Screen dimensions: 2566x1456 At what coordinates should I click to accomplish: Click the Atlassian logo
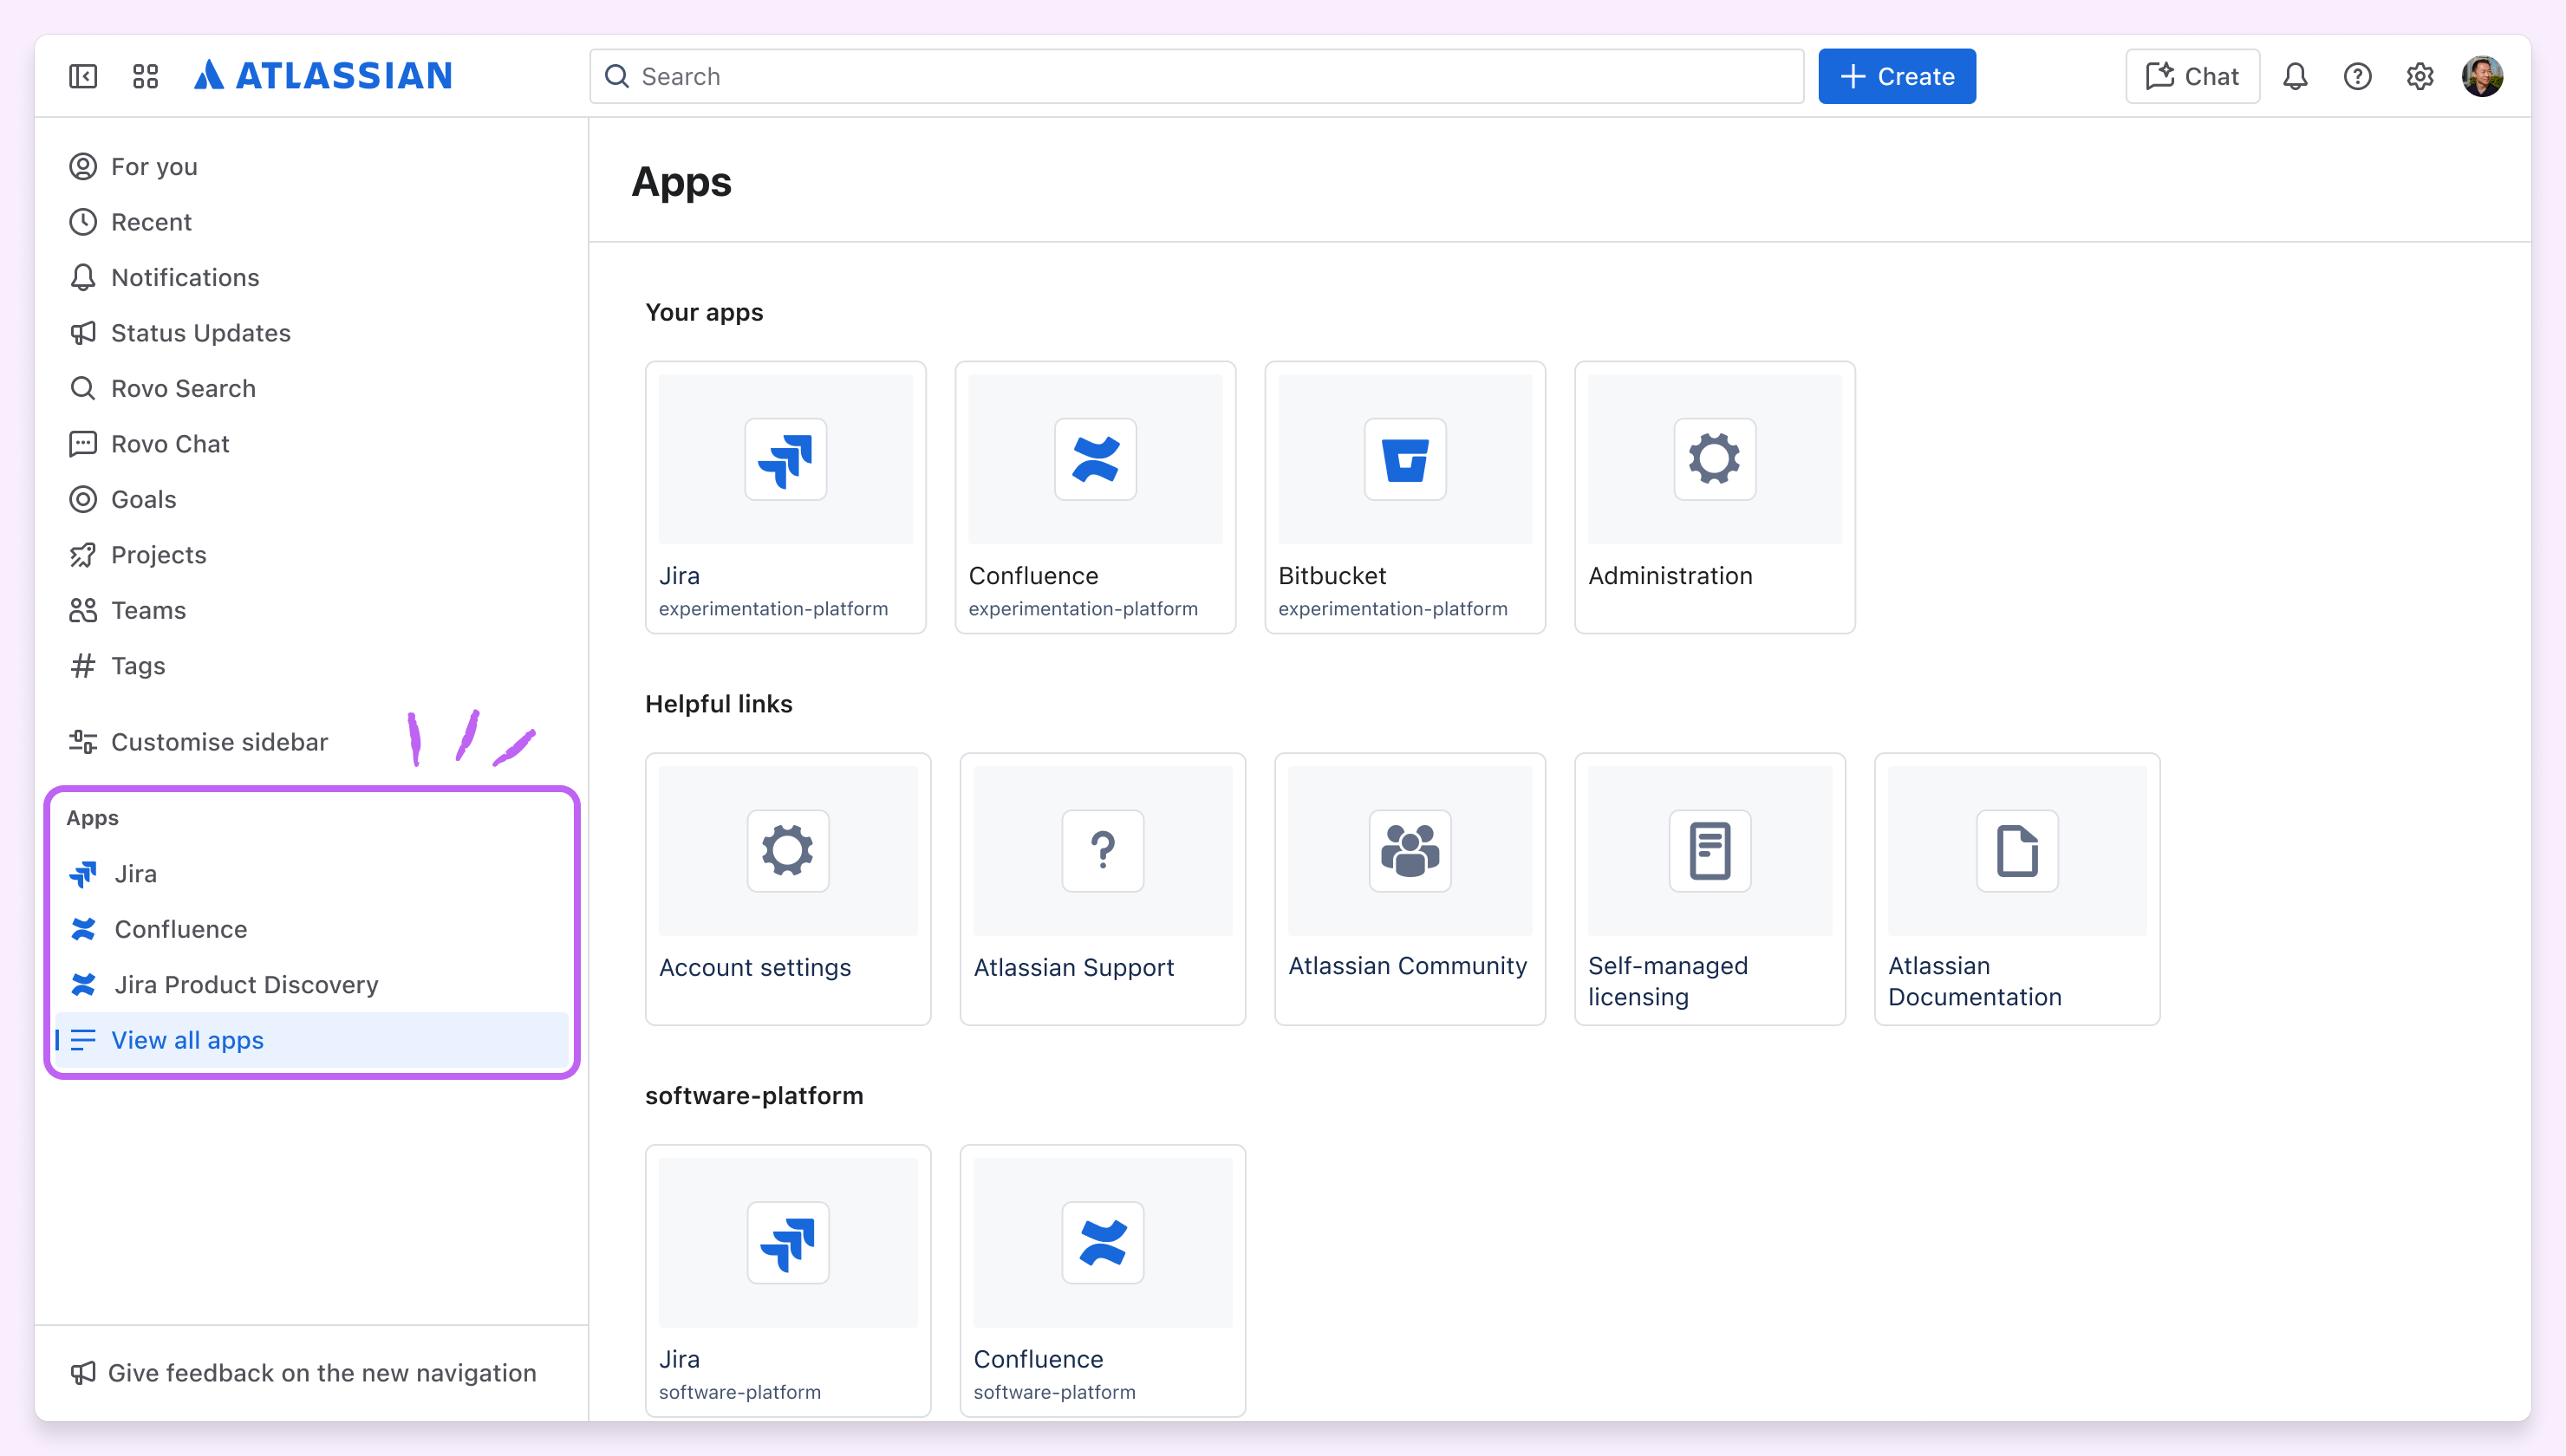pos(322,76)
